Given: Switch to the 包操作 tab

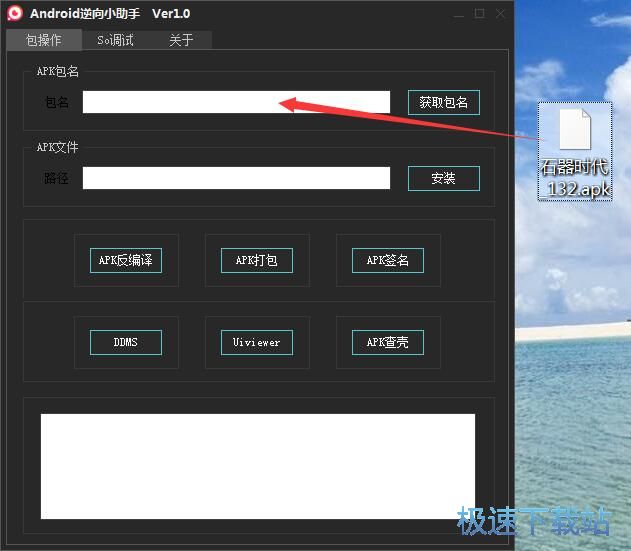Looking at the screenshot, I should pyautogui.click(x=44, y=40).
